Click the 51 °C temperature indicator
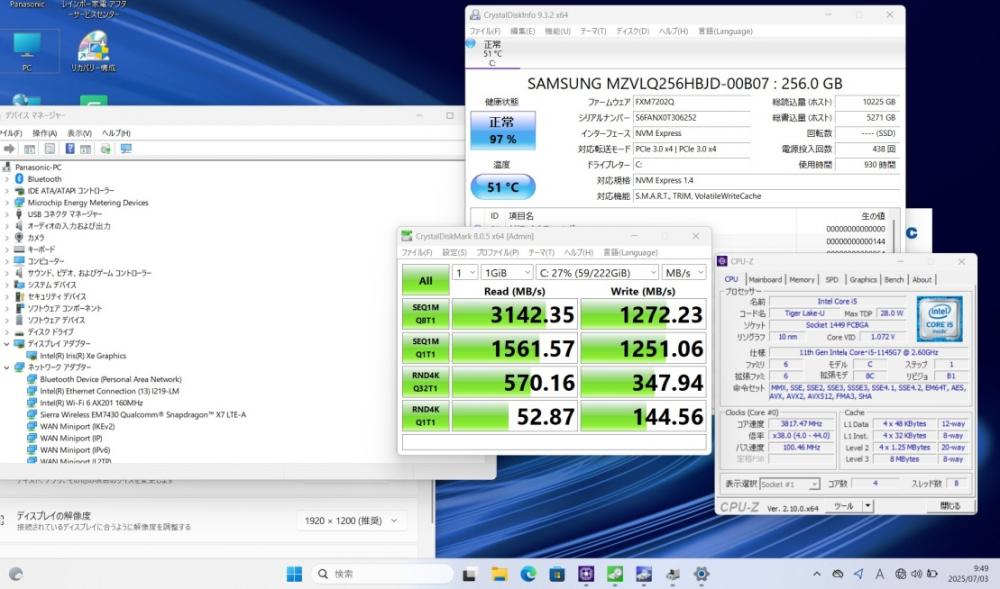Image resolution: width=1000 pixels, height=589 pixels. pos(503,187)
